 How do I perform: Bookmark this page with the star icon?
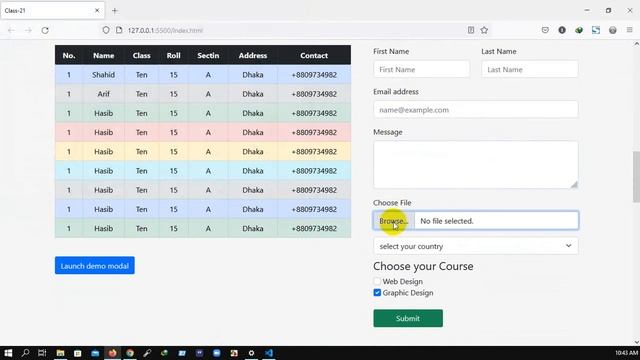(x=484, y=30)
